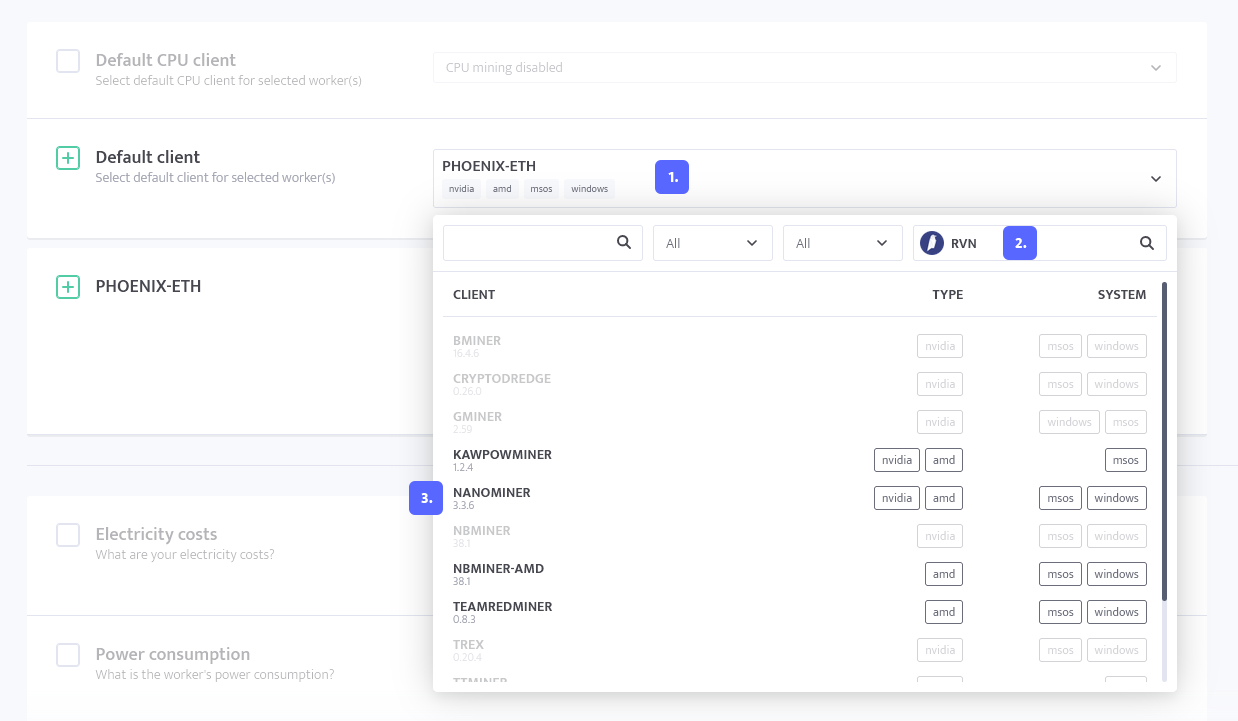Toggle the green plus box beside PHOENIX-ETH section

coord(68,287)
